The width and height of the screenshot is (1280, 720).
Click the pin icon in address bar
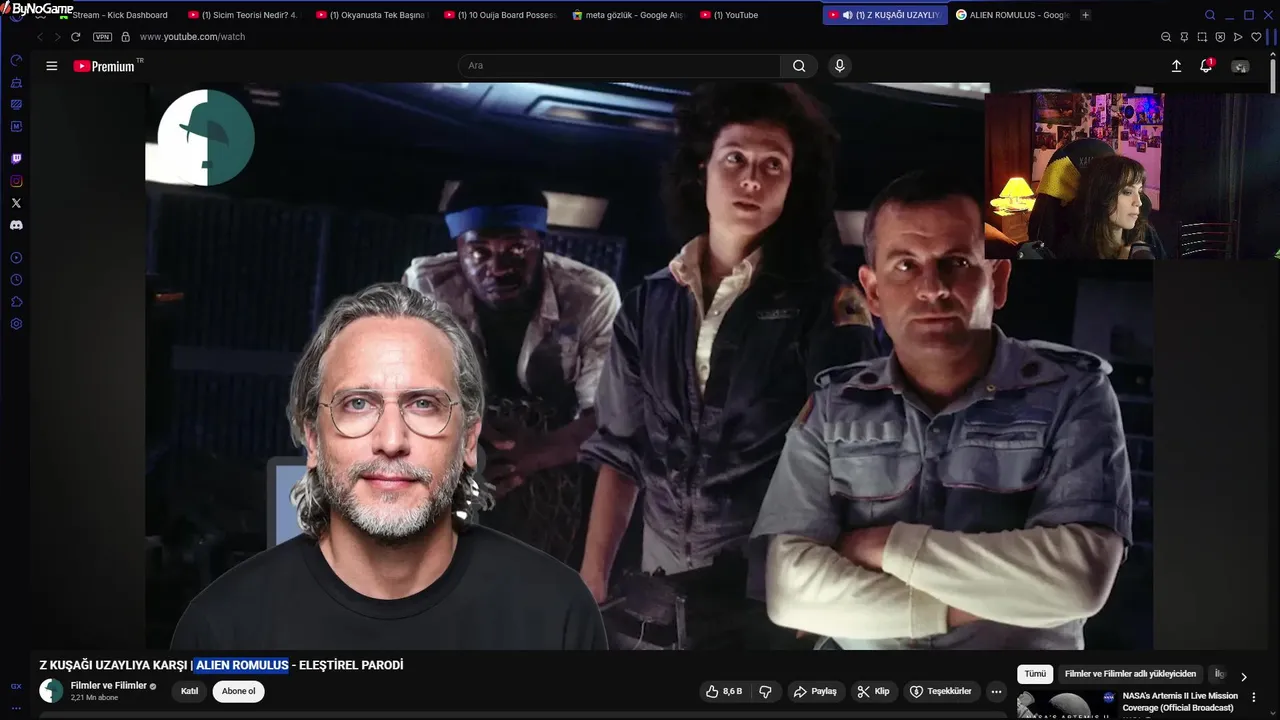click(x=1184, y=37)
